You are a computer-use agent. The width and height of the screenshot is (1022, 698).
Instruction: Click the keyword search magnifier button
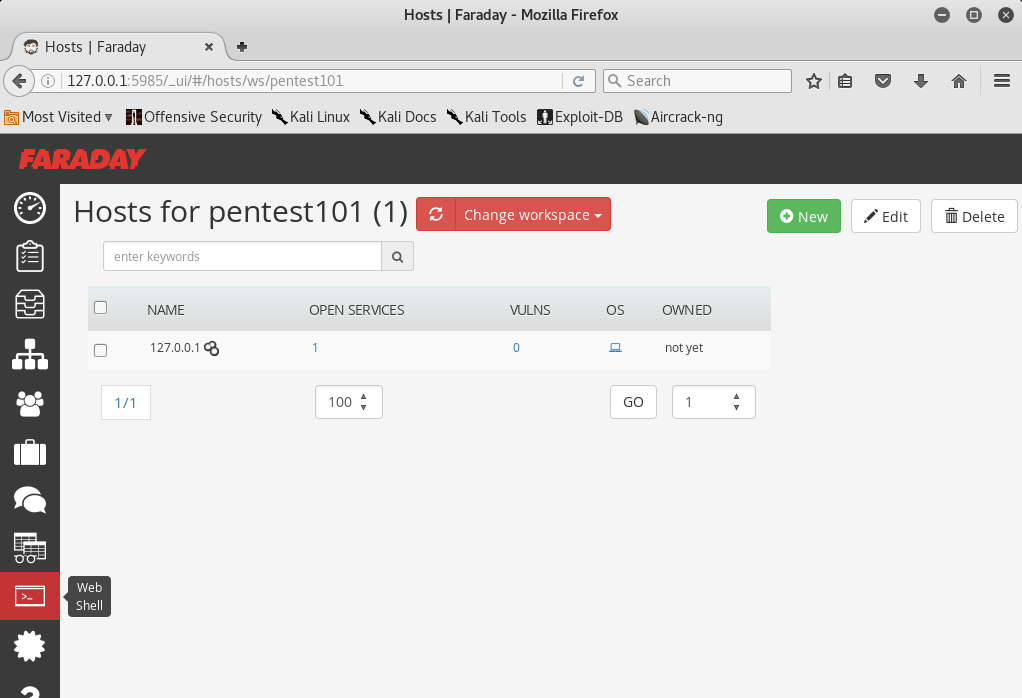398,257
